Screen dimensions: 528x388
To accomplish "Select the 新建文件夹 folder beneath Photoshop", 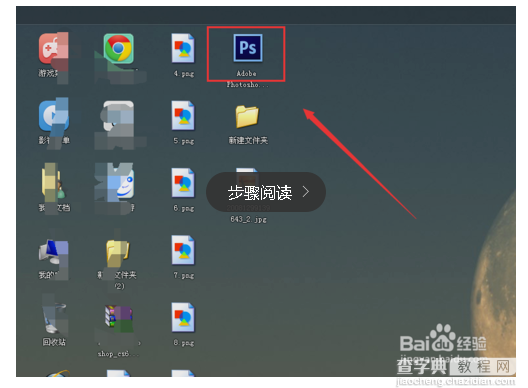I will point(247,117).
